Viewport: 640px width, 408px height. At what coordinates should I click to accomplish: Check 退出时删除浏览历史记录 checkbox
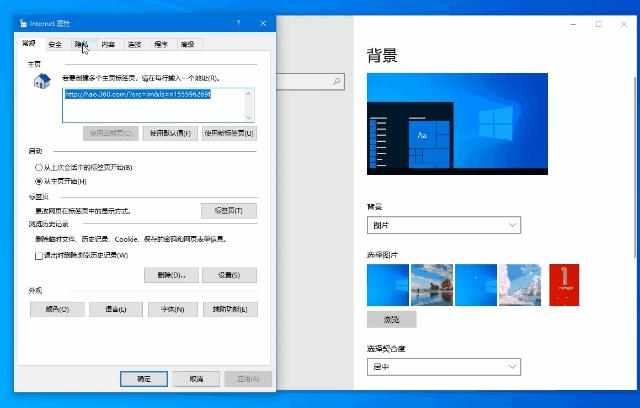pyautogui.click(x=39, y=256)
